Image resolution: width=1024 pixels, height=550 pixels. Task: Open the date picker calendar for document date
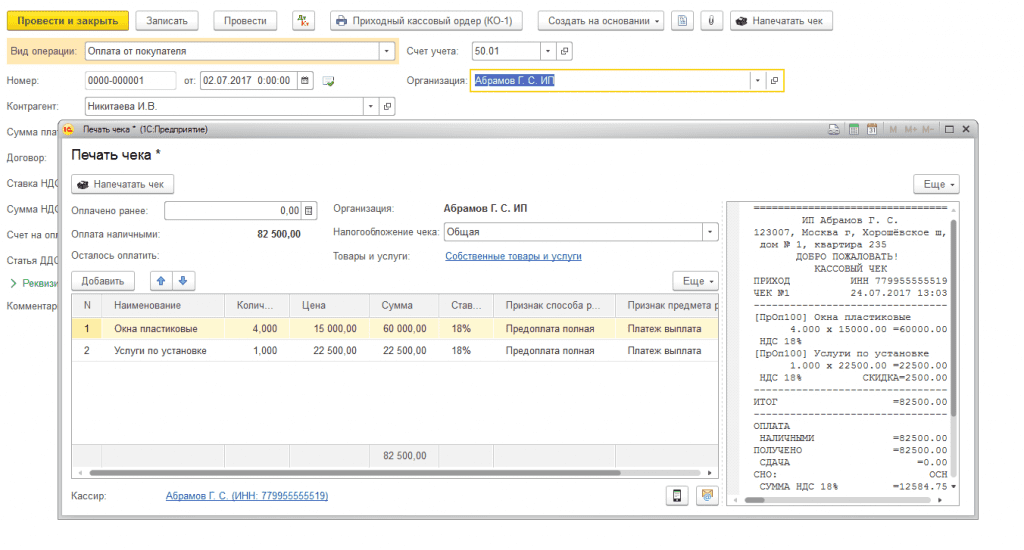point(305,80)
